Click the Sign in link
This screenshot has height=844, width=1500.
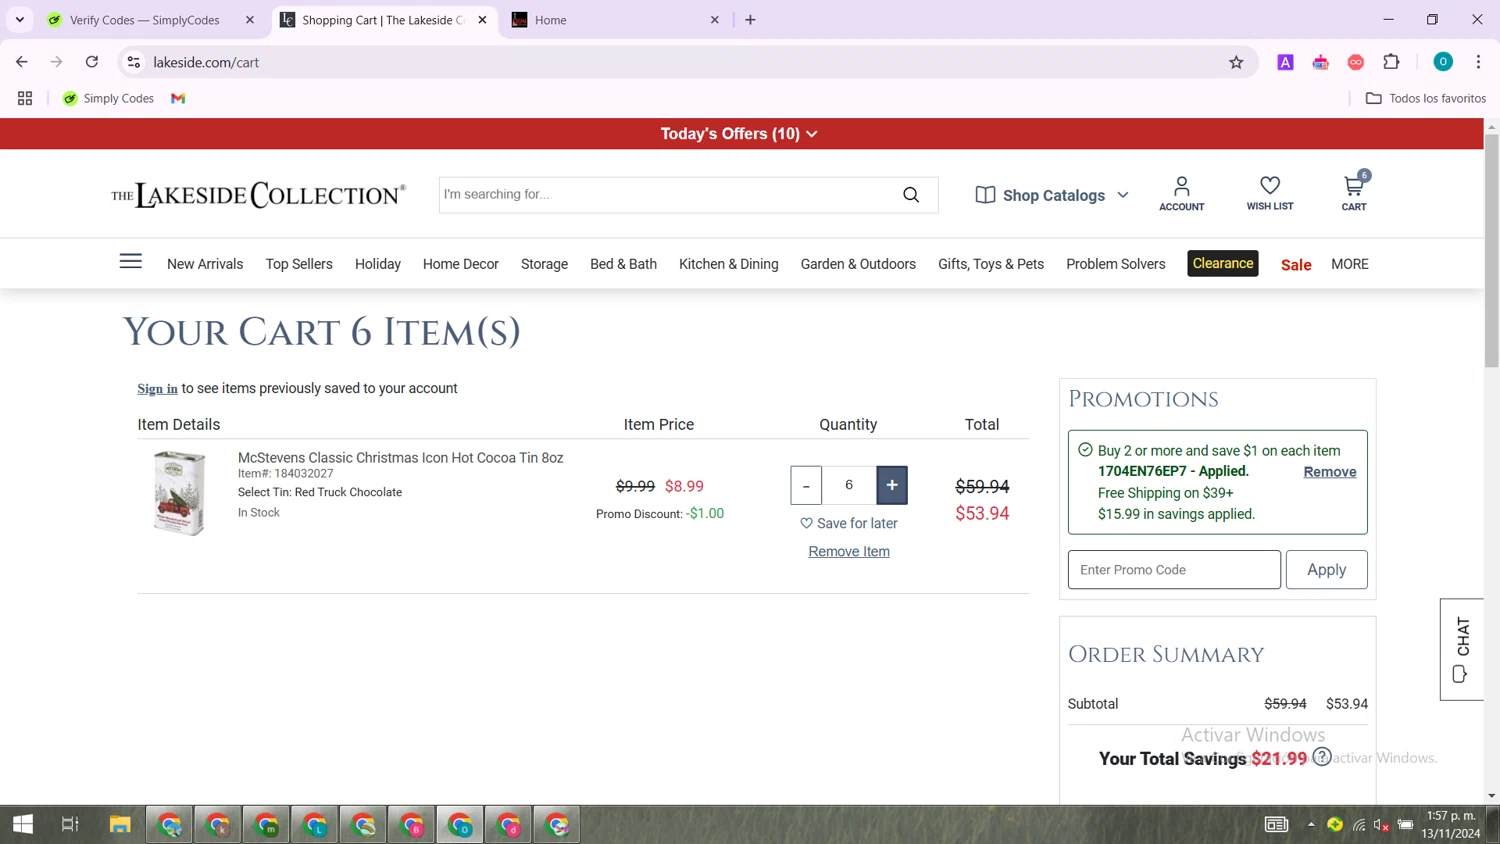157,389
